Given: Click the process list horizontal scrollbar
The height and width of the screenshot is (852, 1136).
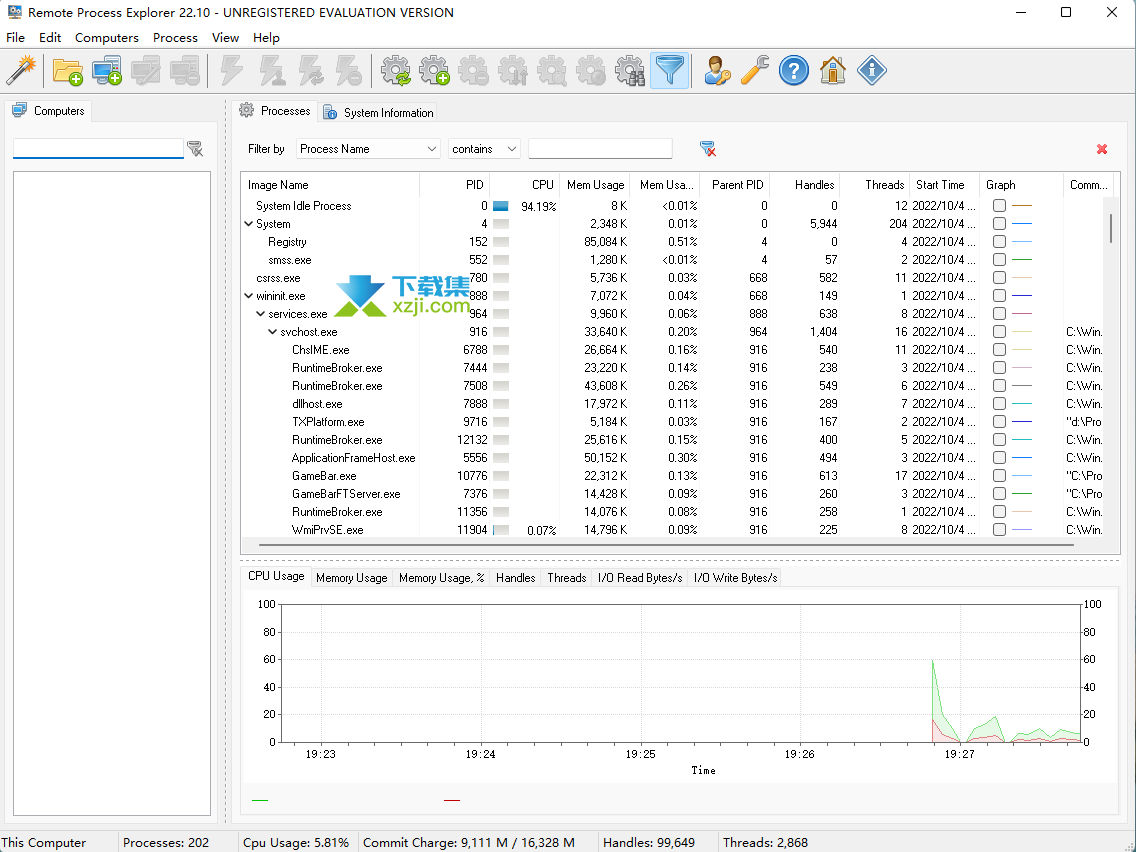Looking at the screenshot, I should [665, 545].
